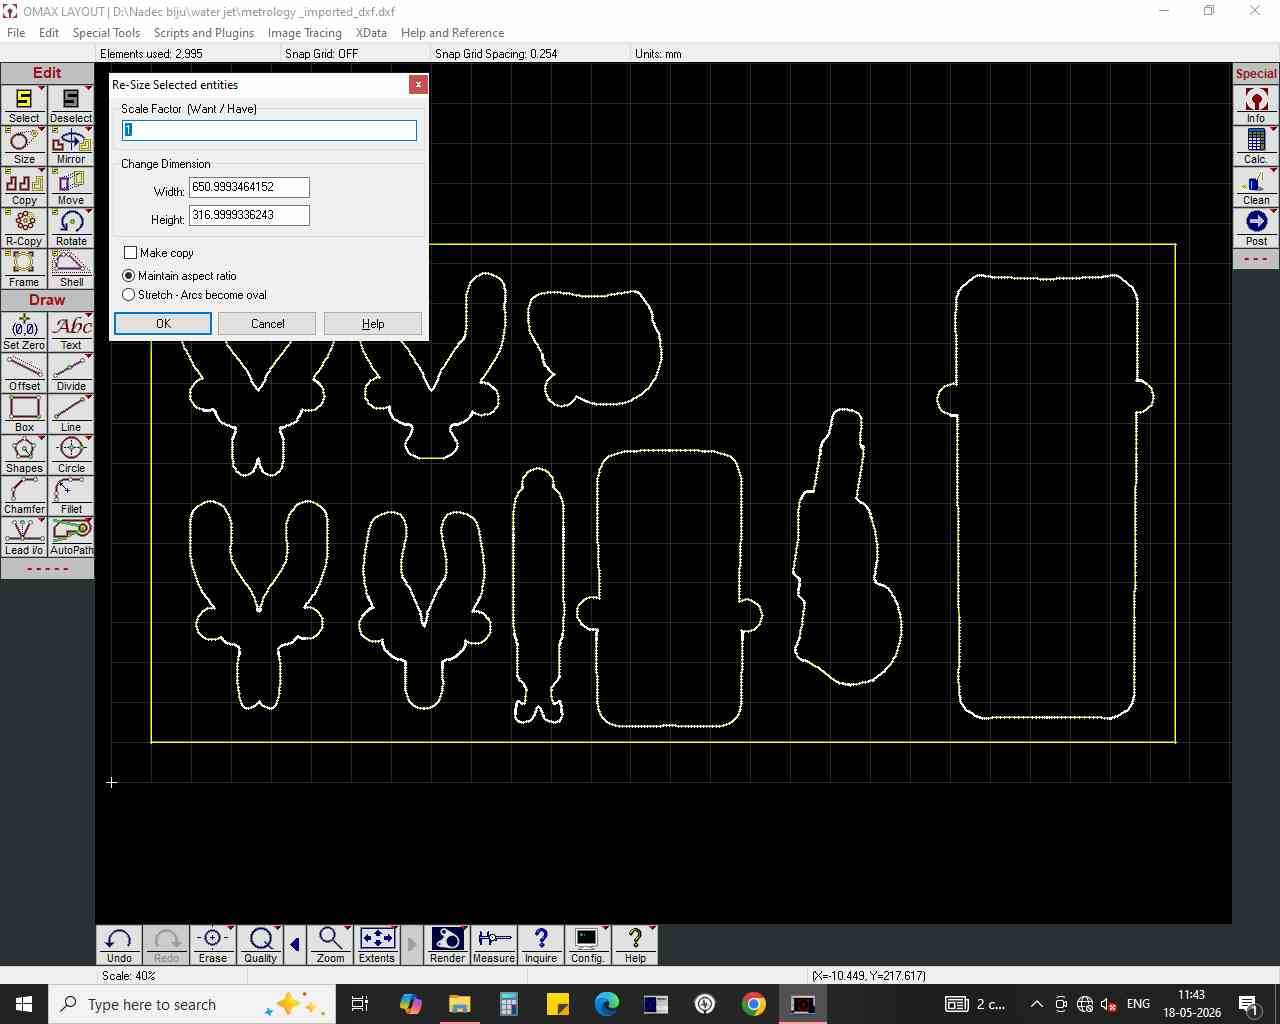Pick the Fillet tool

click(71, 496)
